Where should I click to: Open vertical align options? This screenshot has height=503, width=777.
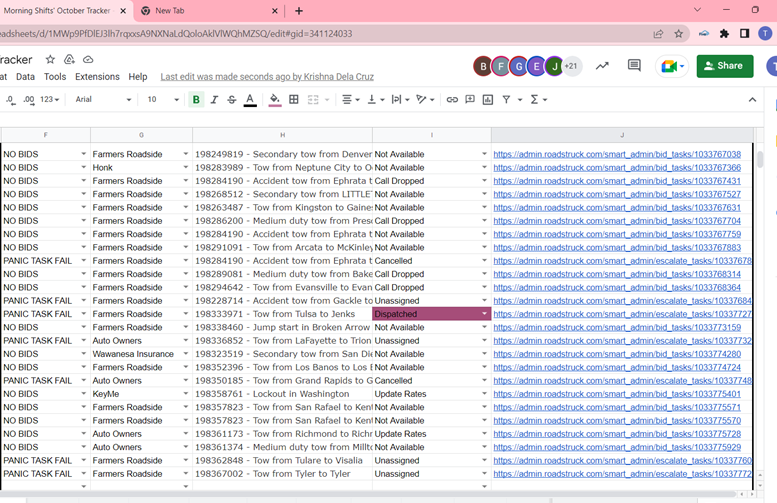pos(376,100)
